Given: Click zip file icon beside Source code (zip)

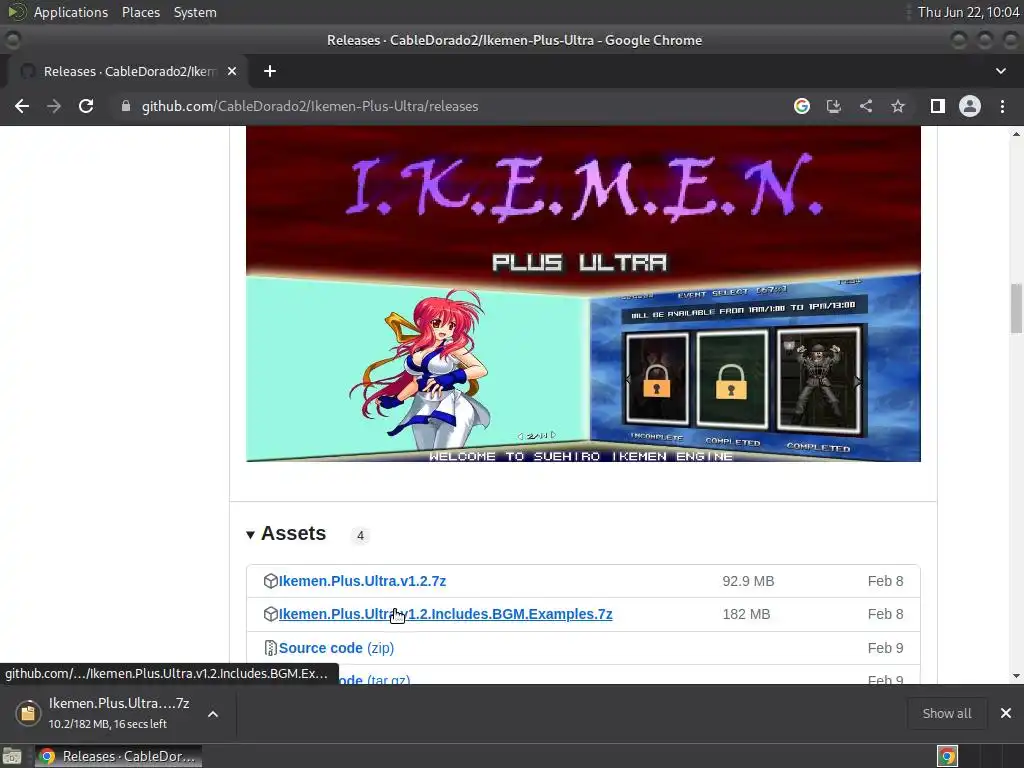Looking at the screenshot, I should [x=270, y=648].
